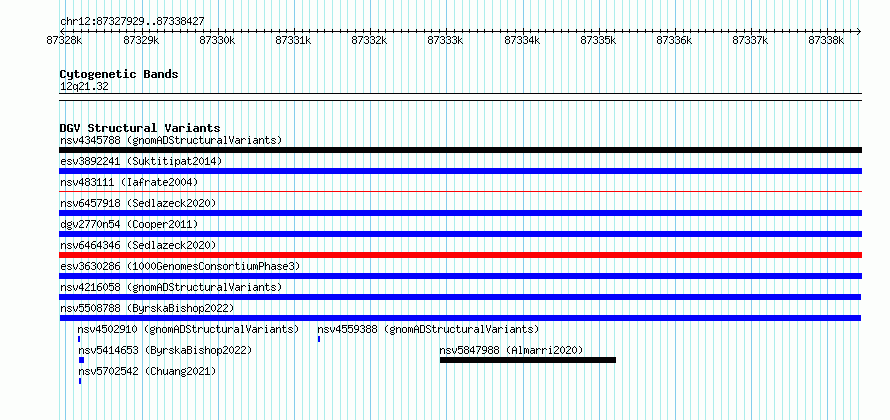Click the Cytogenetic Bands track title
The height and width of the screenshot is (420, 890).
pos(119,74)
